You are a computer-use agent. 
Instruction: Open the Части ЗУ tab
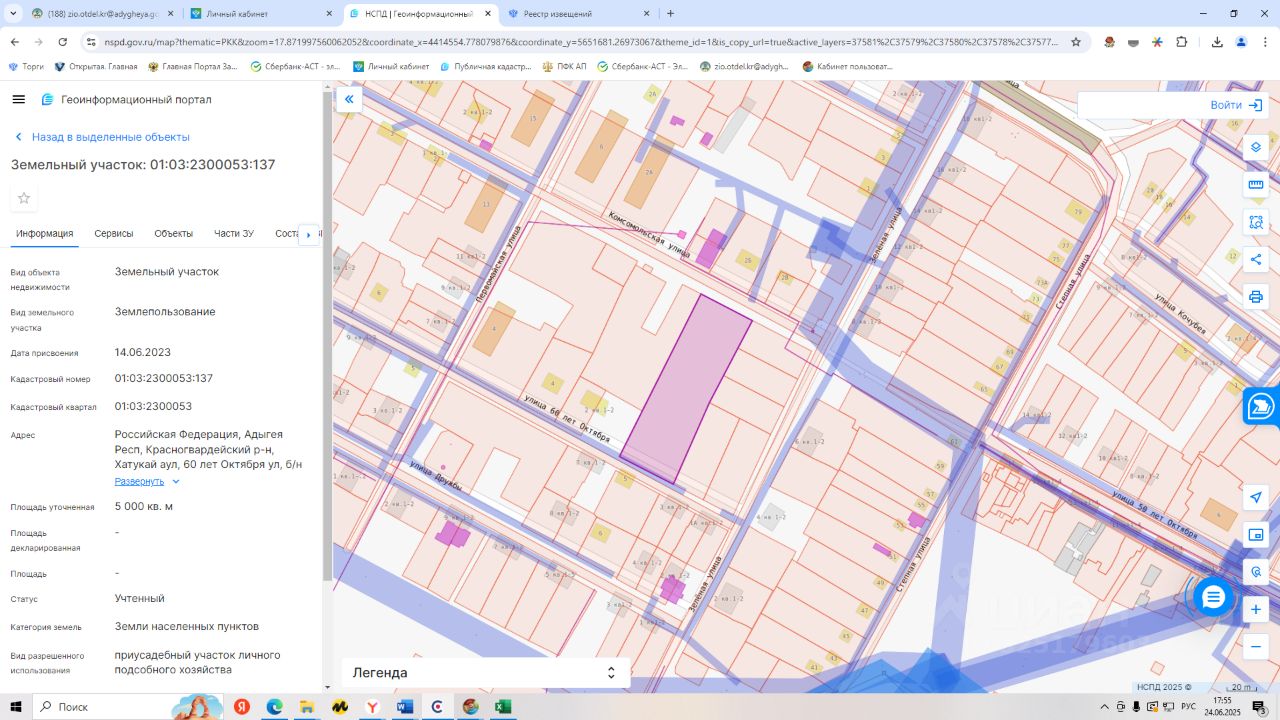(x=234, y=233)
